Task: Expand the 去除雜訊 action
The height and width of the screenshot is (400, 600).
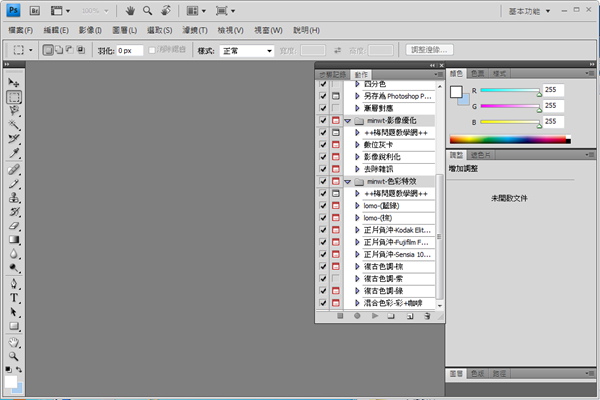Action: click(358, 169)
